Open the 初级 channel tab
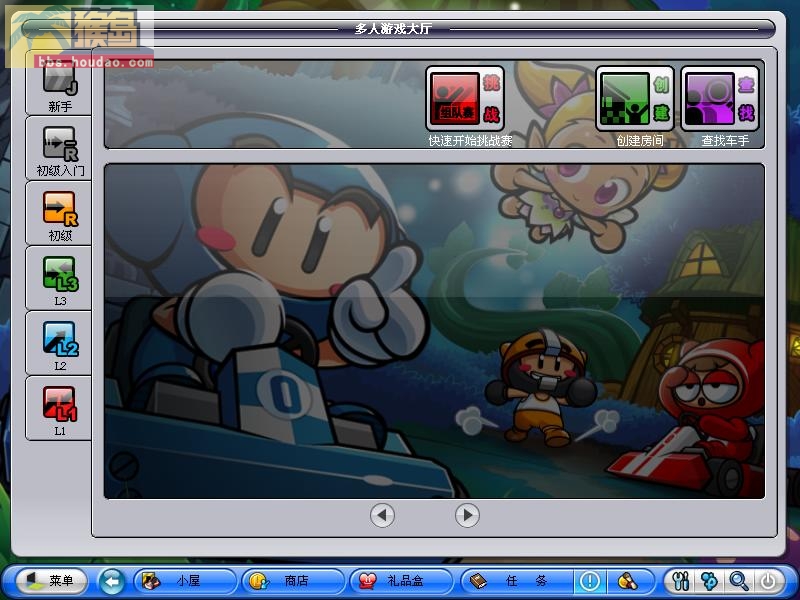 [59, 213]
